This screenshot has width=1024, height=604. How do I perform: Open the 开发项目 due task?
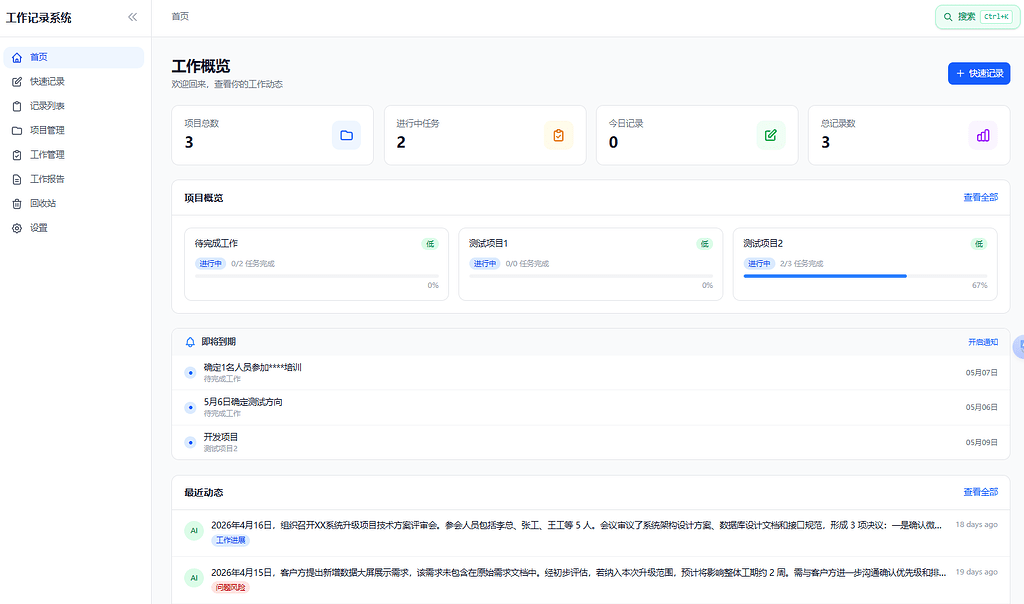(x=590, y=443)
